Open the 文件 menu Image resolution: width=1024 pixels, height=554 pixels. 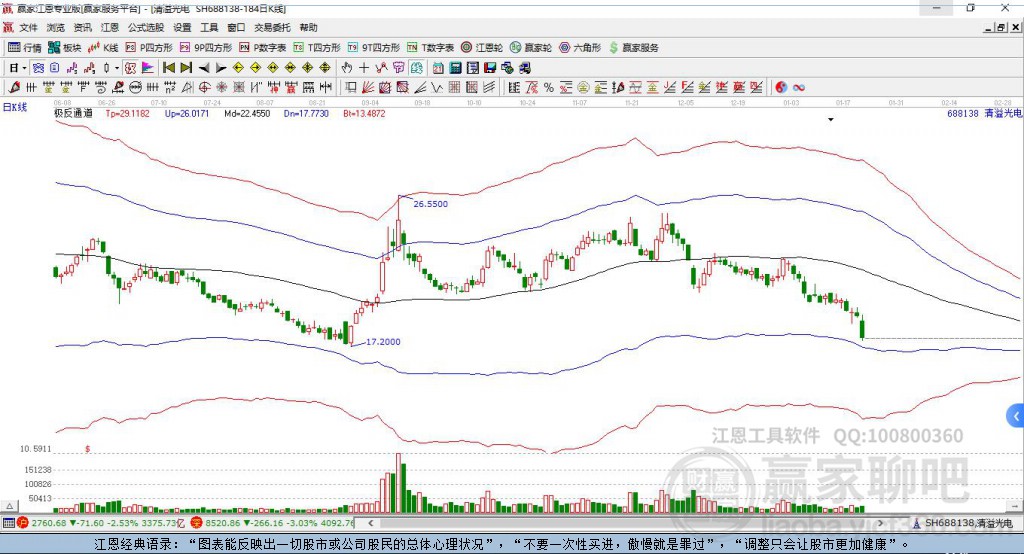click(x=28, y=27)
